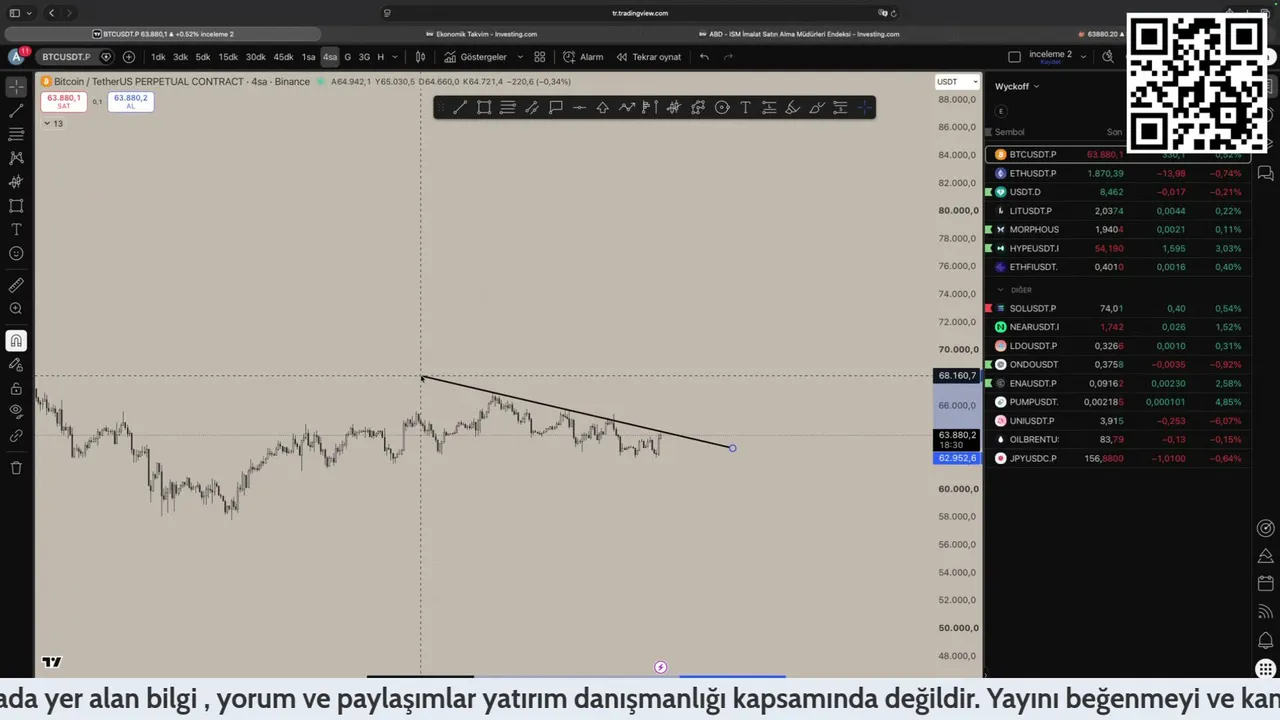Open the forecasting tools in left sidebar
Viewport: 1280px width, 720px height.
tap(16, 182)
